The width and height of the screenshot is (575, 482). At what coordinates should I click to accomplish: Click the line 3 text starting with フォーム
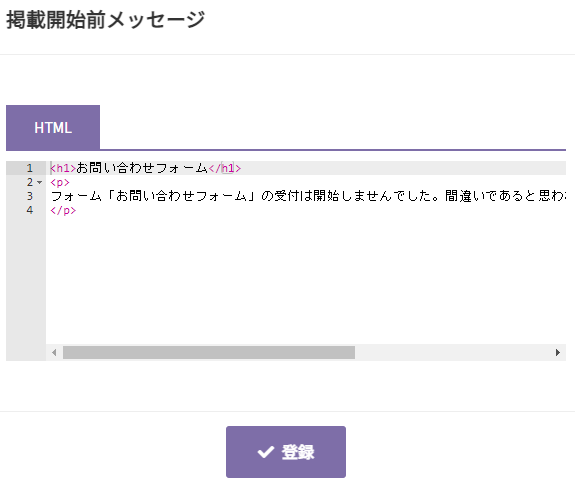[x=308, y=196]
